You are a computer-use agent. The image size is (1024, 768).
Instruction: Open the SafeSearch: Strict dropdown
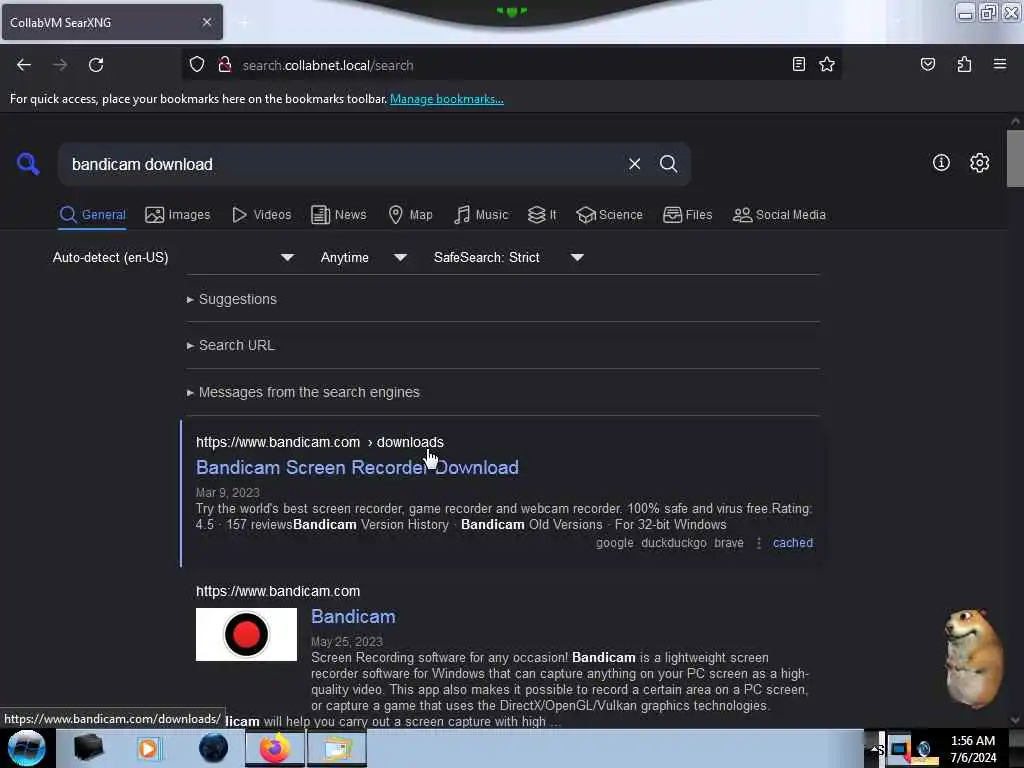(509, 257)
